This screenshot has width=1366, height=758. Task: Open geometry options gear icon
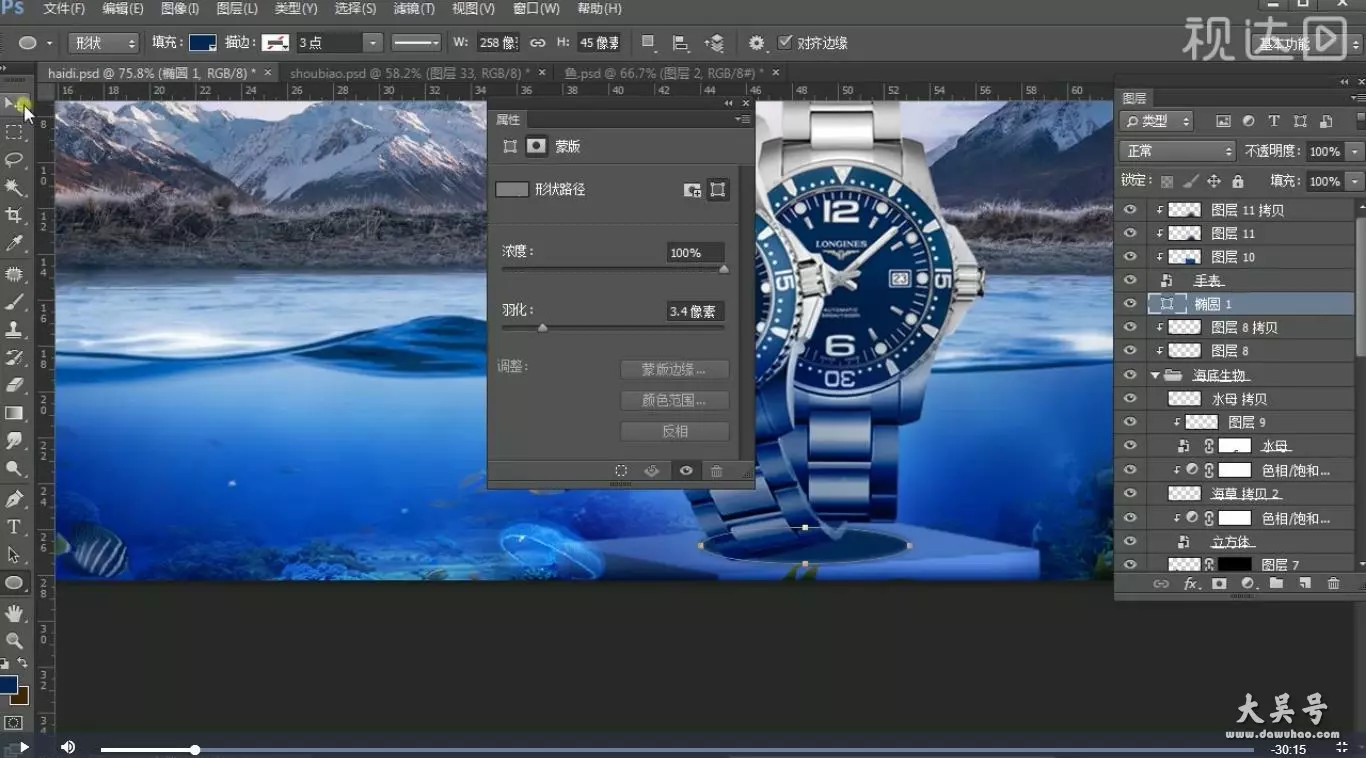point(757,43)
